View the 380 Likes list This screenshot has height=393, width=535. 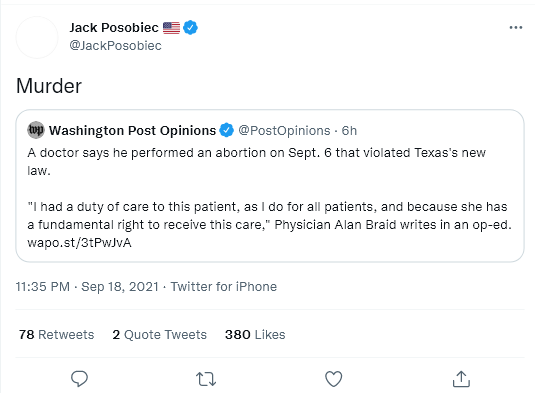[255, 335]
